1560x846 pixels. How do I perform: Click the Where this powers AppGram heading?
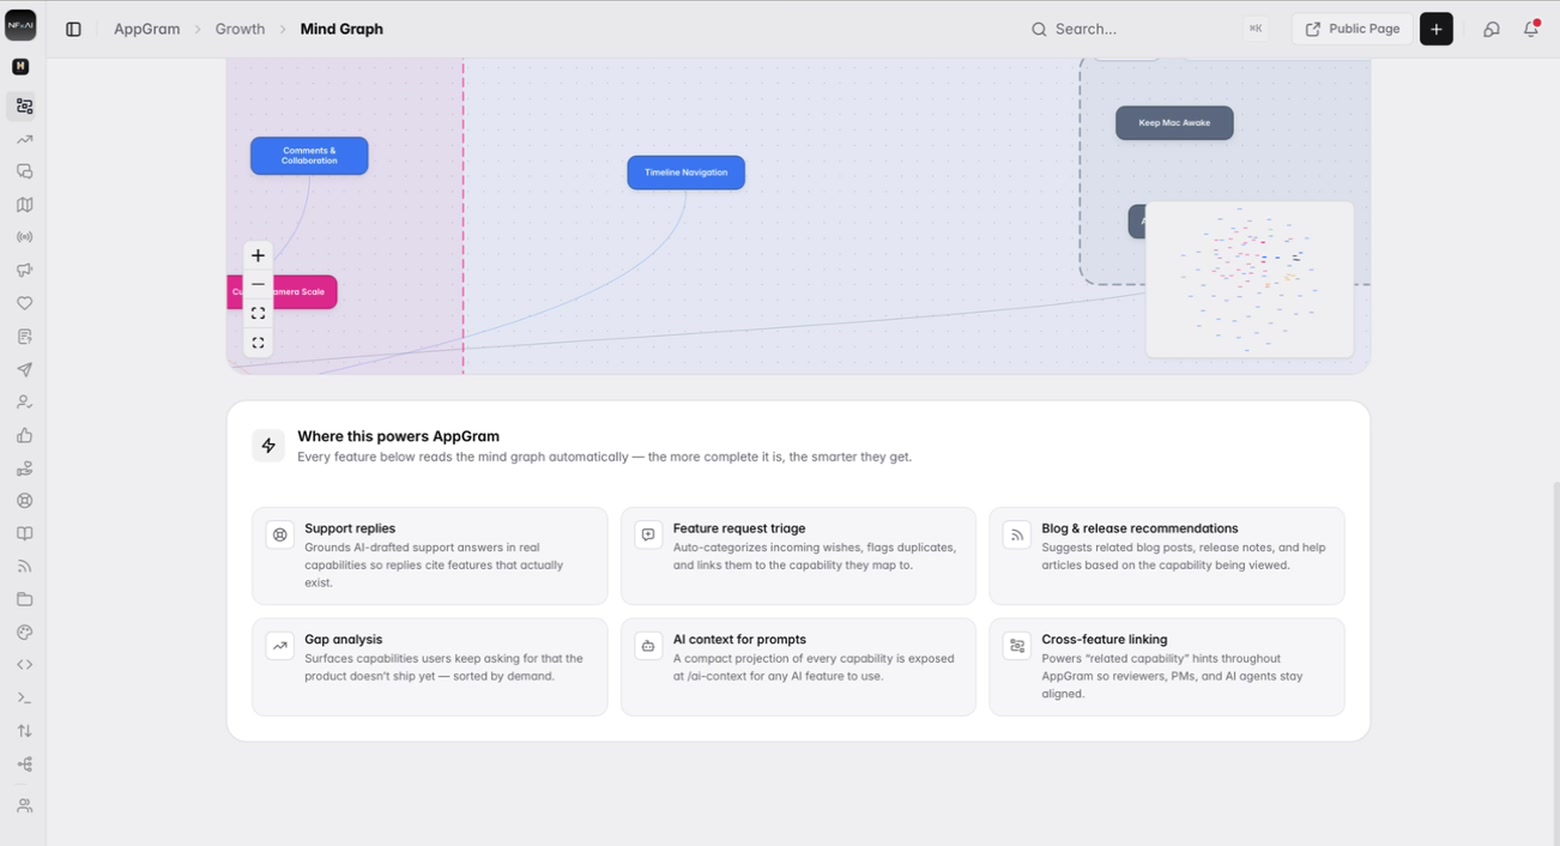click(398, 436)
